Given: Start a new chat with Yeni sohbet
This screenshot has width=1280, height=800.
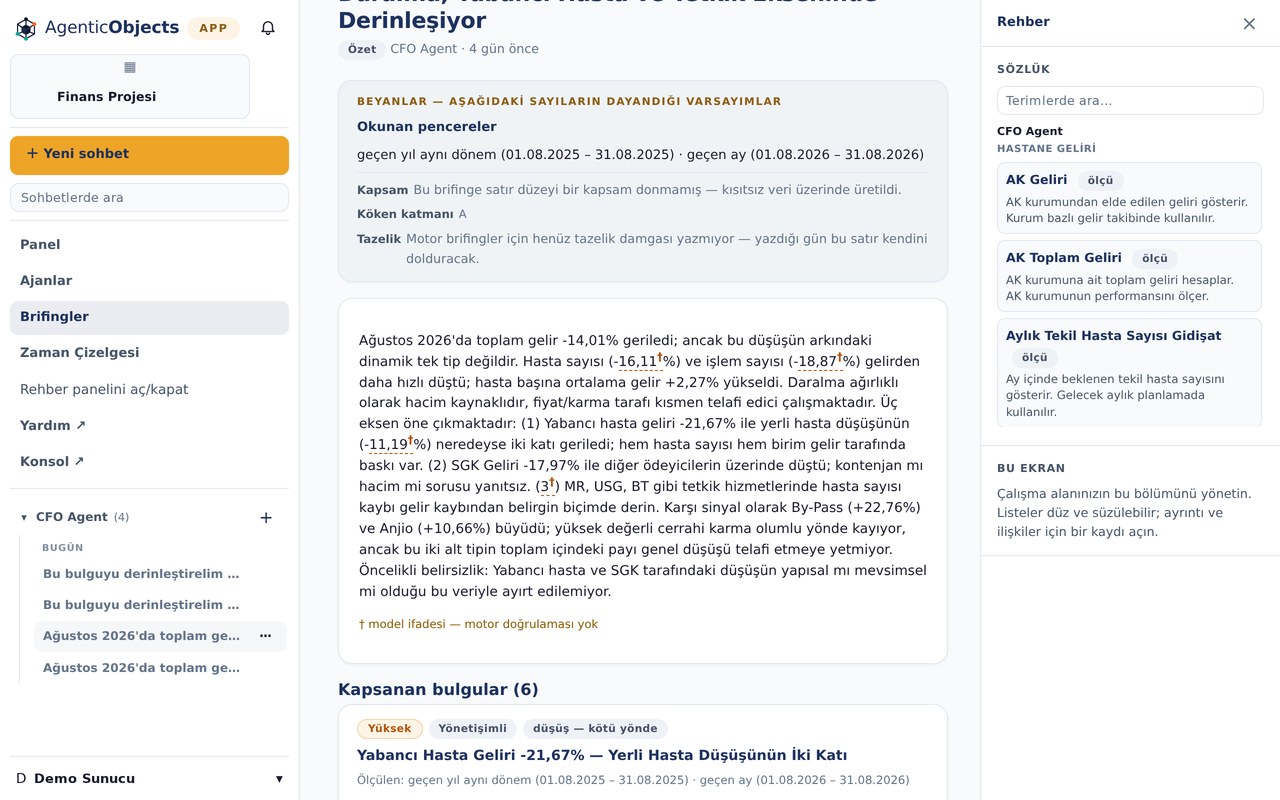Looking at the screenshot, I should [149, 155].
